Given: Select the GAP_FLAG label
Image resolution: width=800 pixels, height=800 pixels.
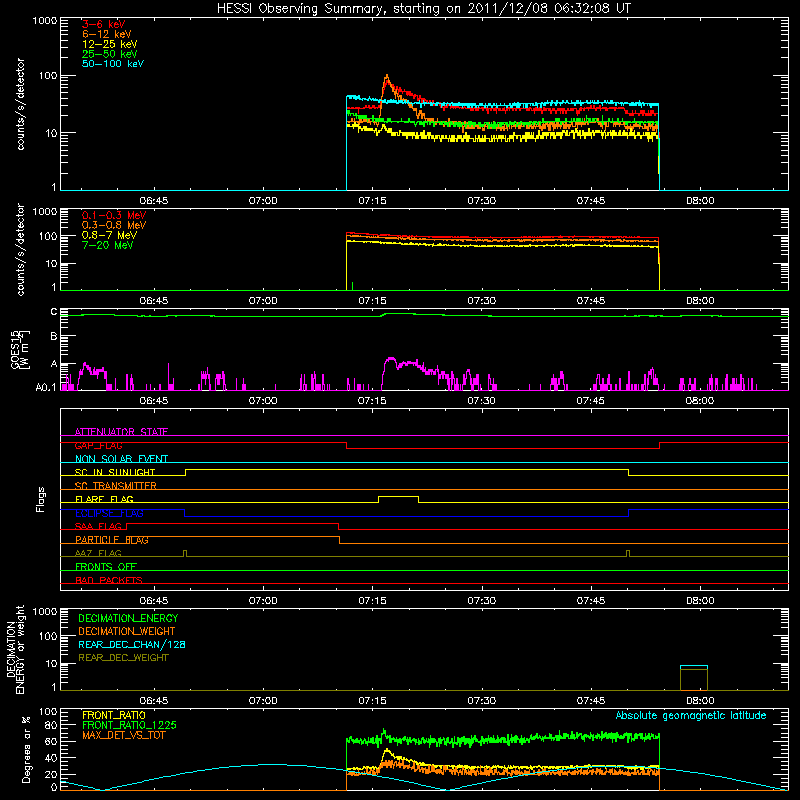Looking at the screenshot, I should pyautogui.click(x=98, y=445).
